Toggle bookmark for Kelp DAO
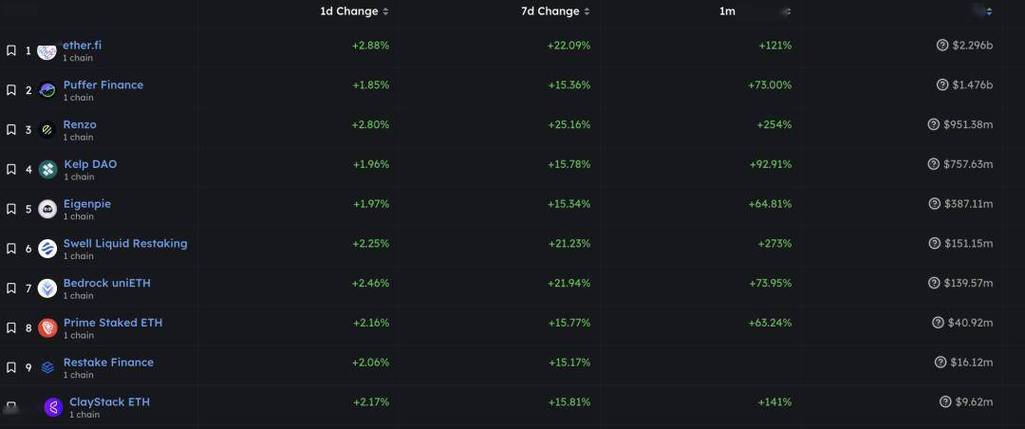The width and height of the screenshot is (1025, 429). pyautogui.click(x=11, y=169)
